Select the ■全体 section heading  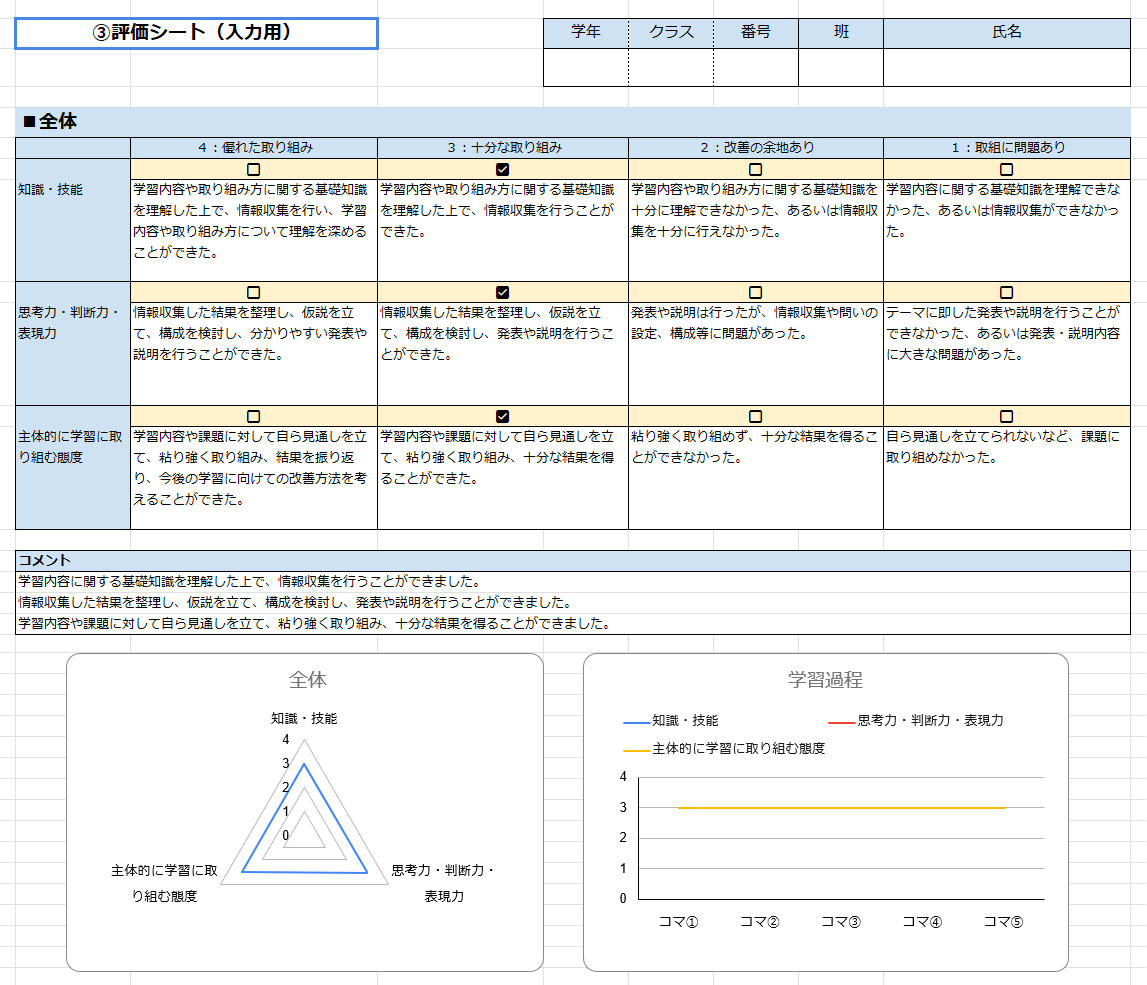573,121
